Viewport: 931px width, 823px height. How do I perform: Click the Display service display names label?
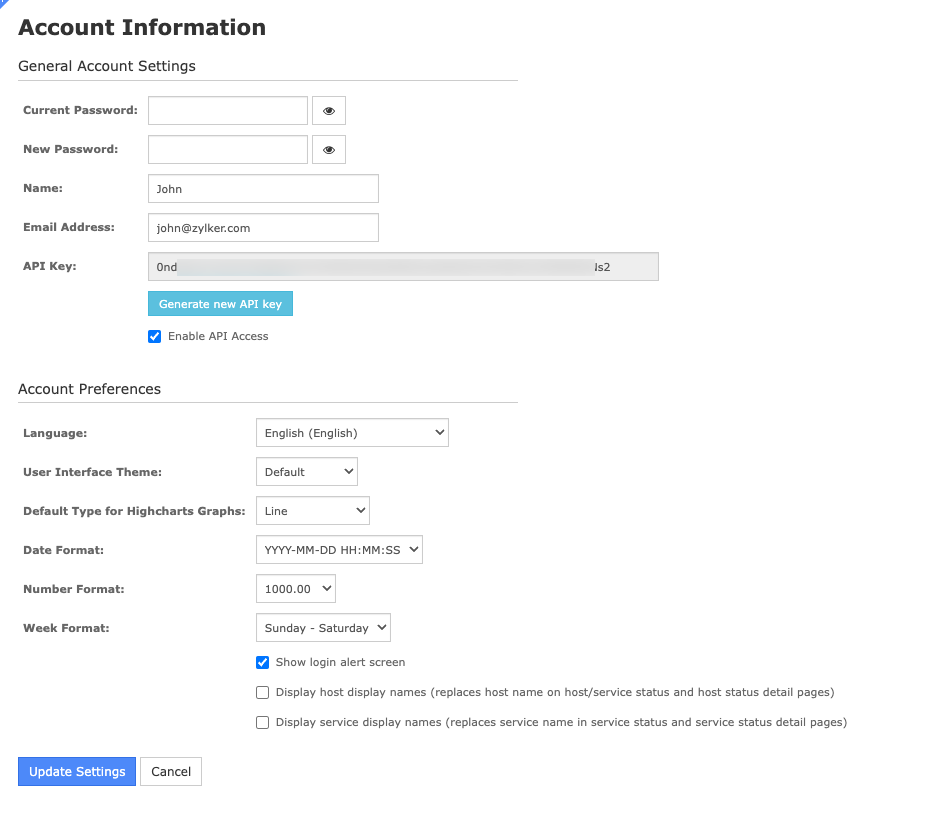click(562, 723)
